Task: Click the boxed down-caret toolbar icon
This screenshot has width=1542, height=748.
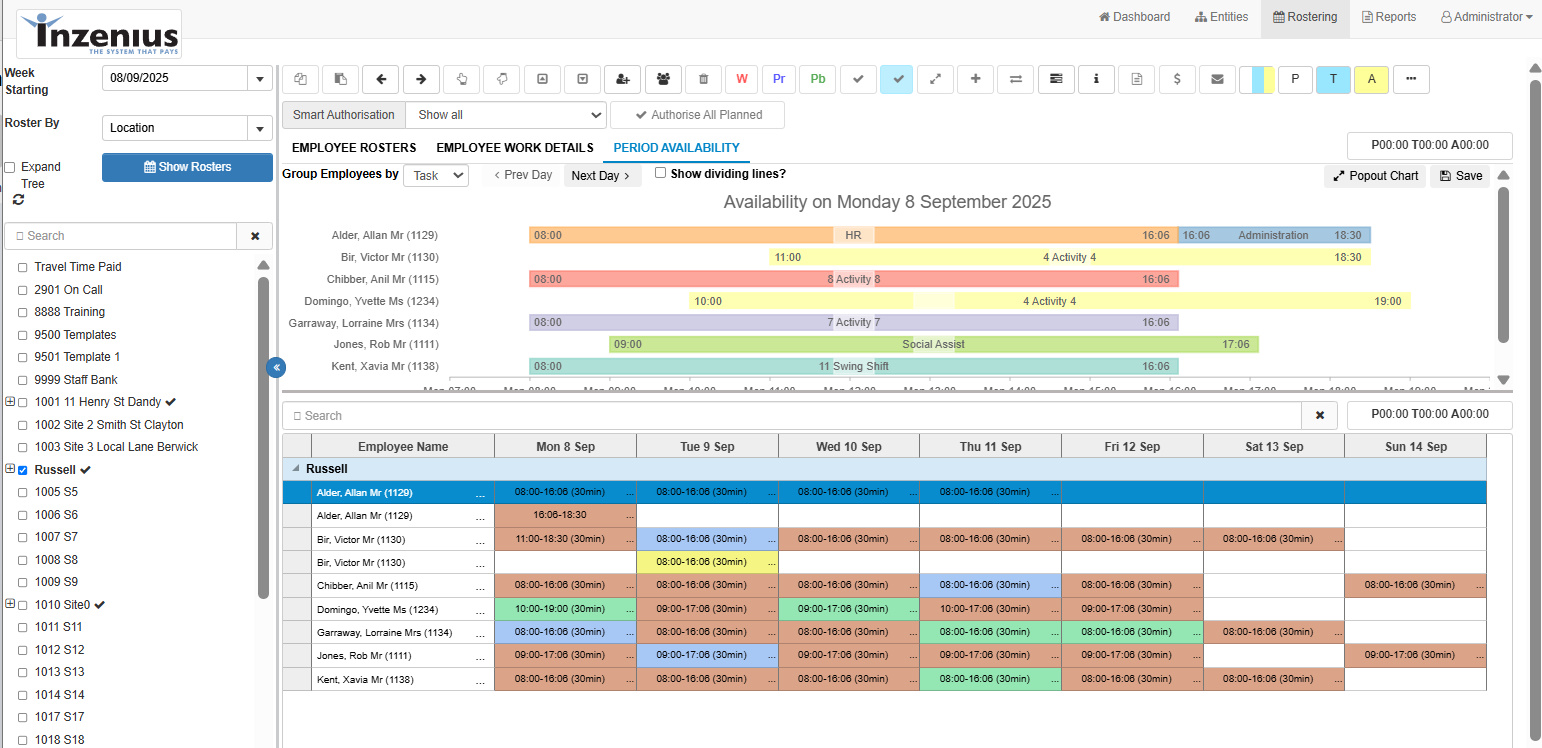Action: pyautogui.click(x=582, y=79)
